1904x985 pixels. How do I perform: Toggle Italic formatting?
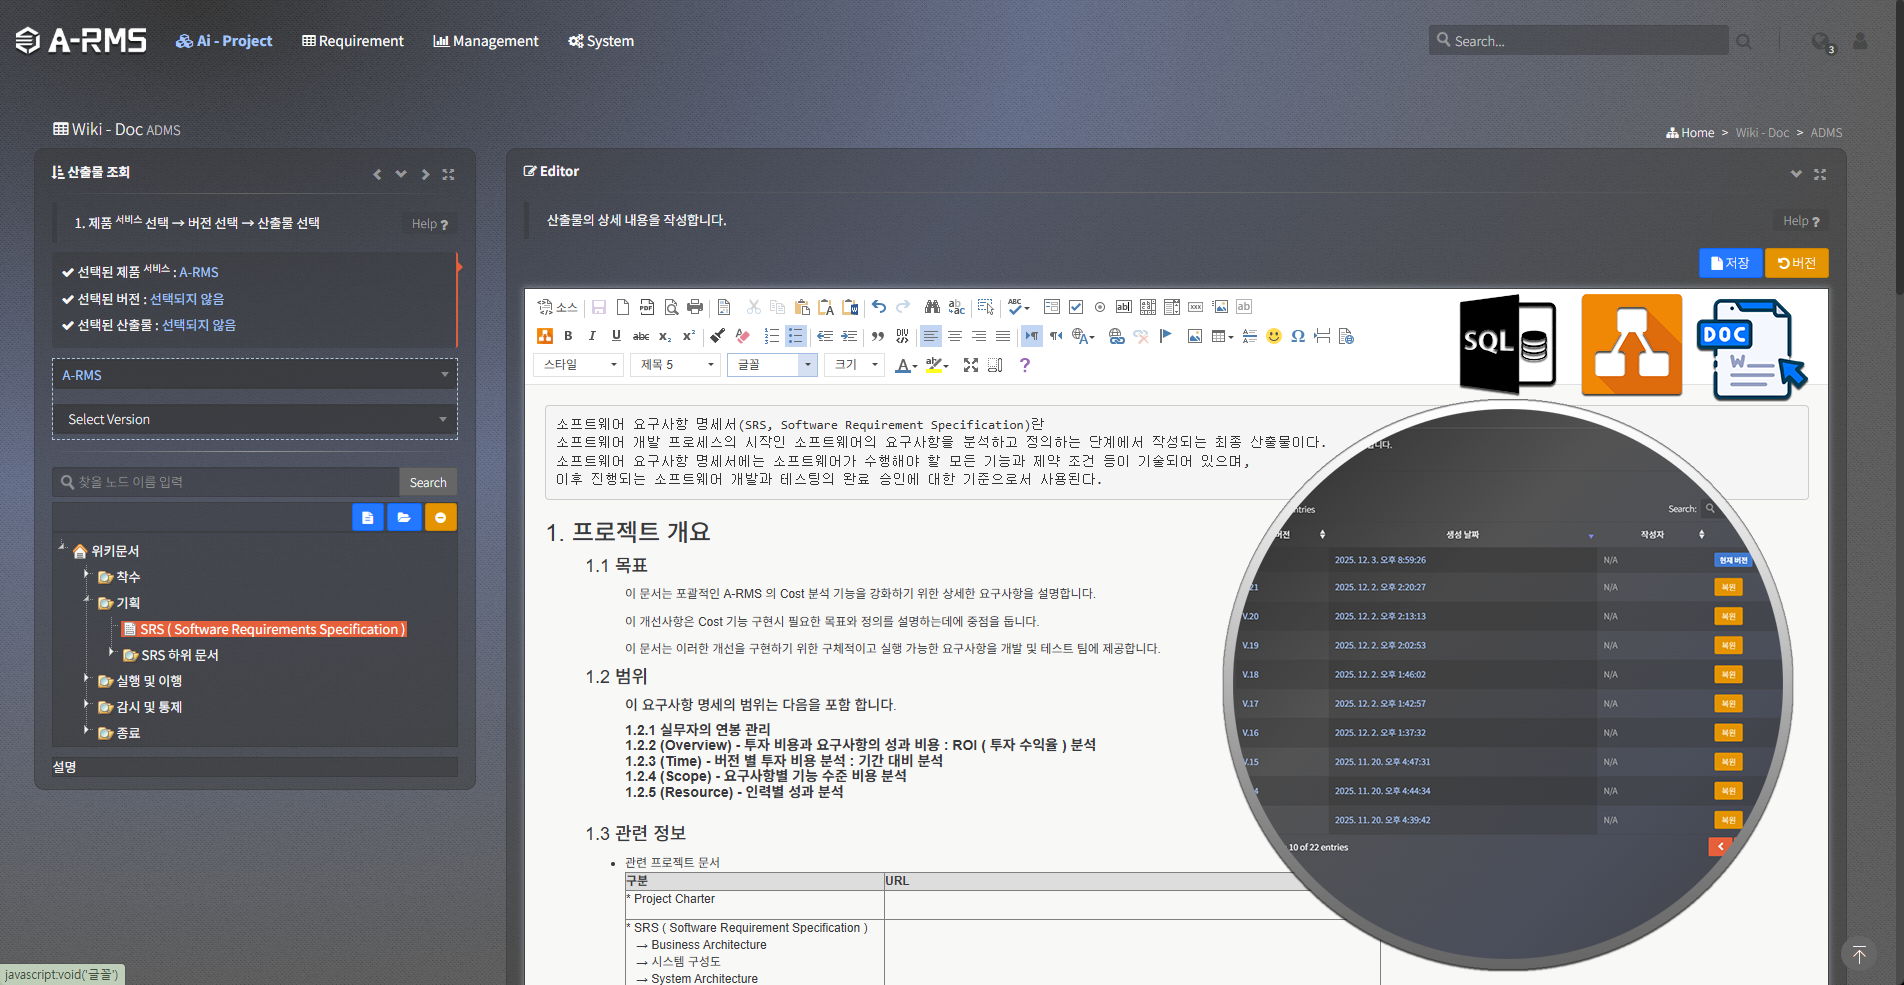(592, 336)
